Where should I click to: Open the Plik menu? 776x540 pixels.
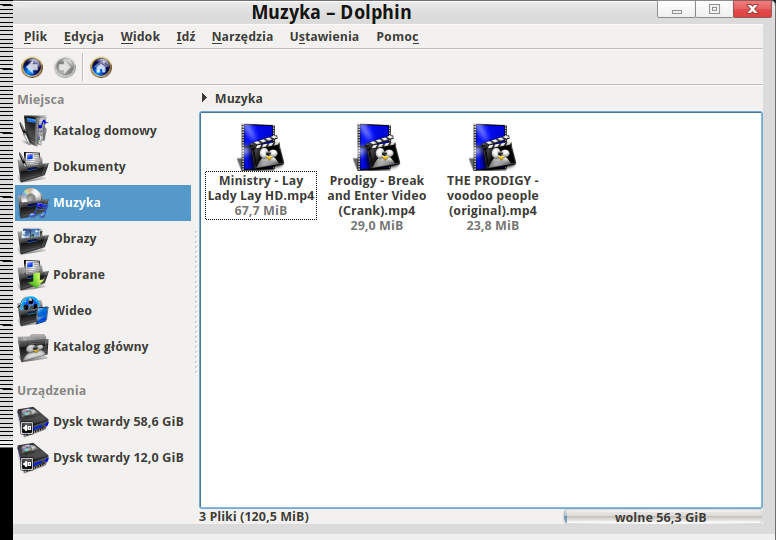[x=36, y=37]
